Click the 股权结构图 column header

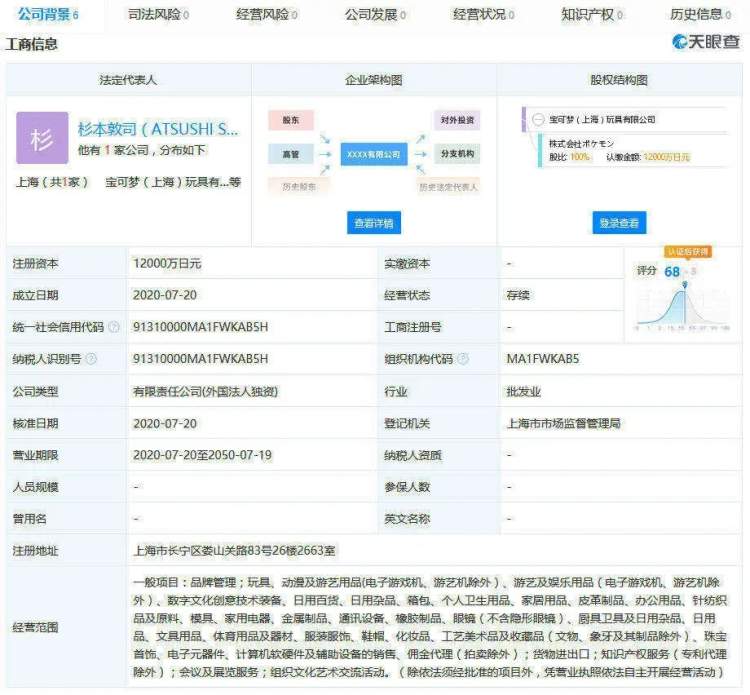tap(619, 80)
